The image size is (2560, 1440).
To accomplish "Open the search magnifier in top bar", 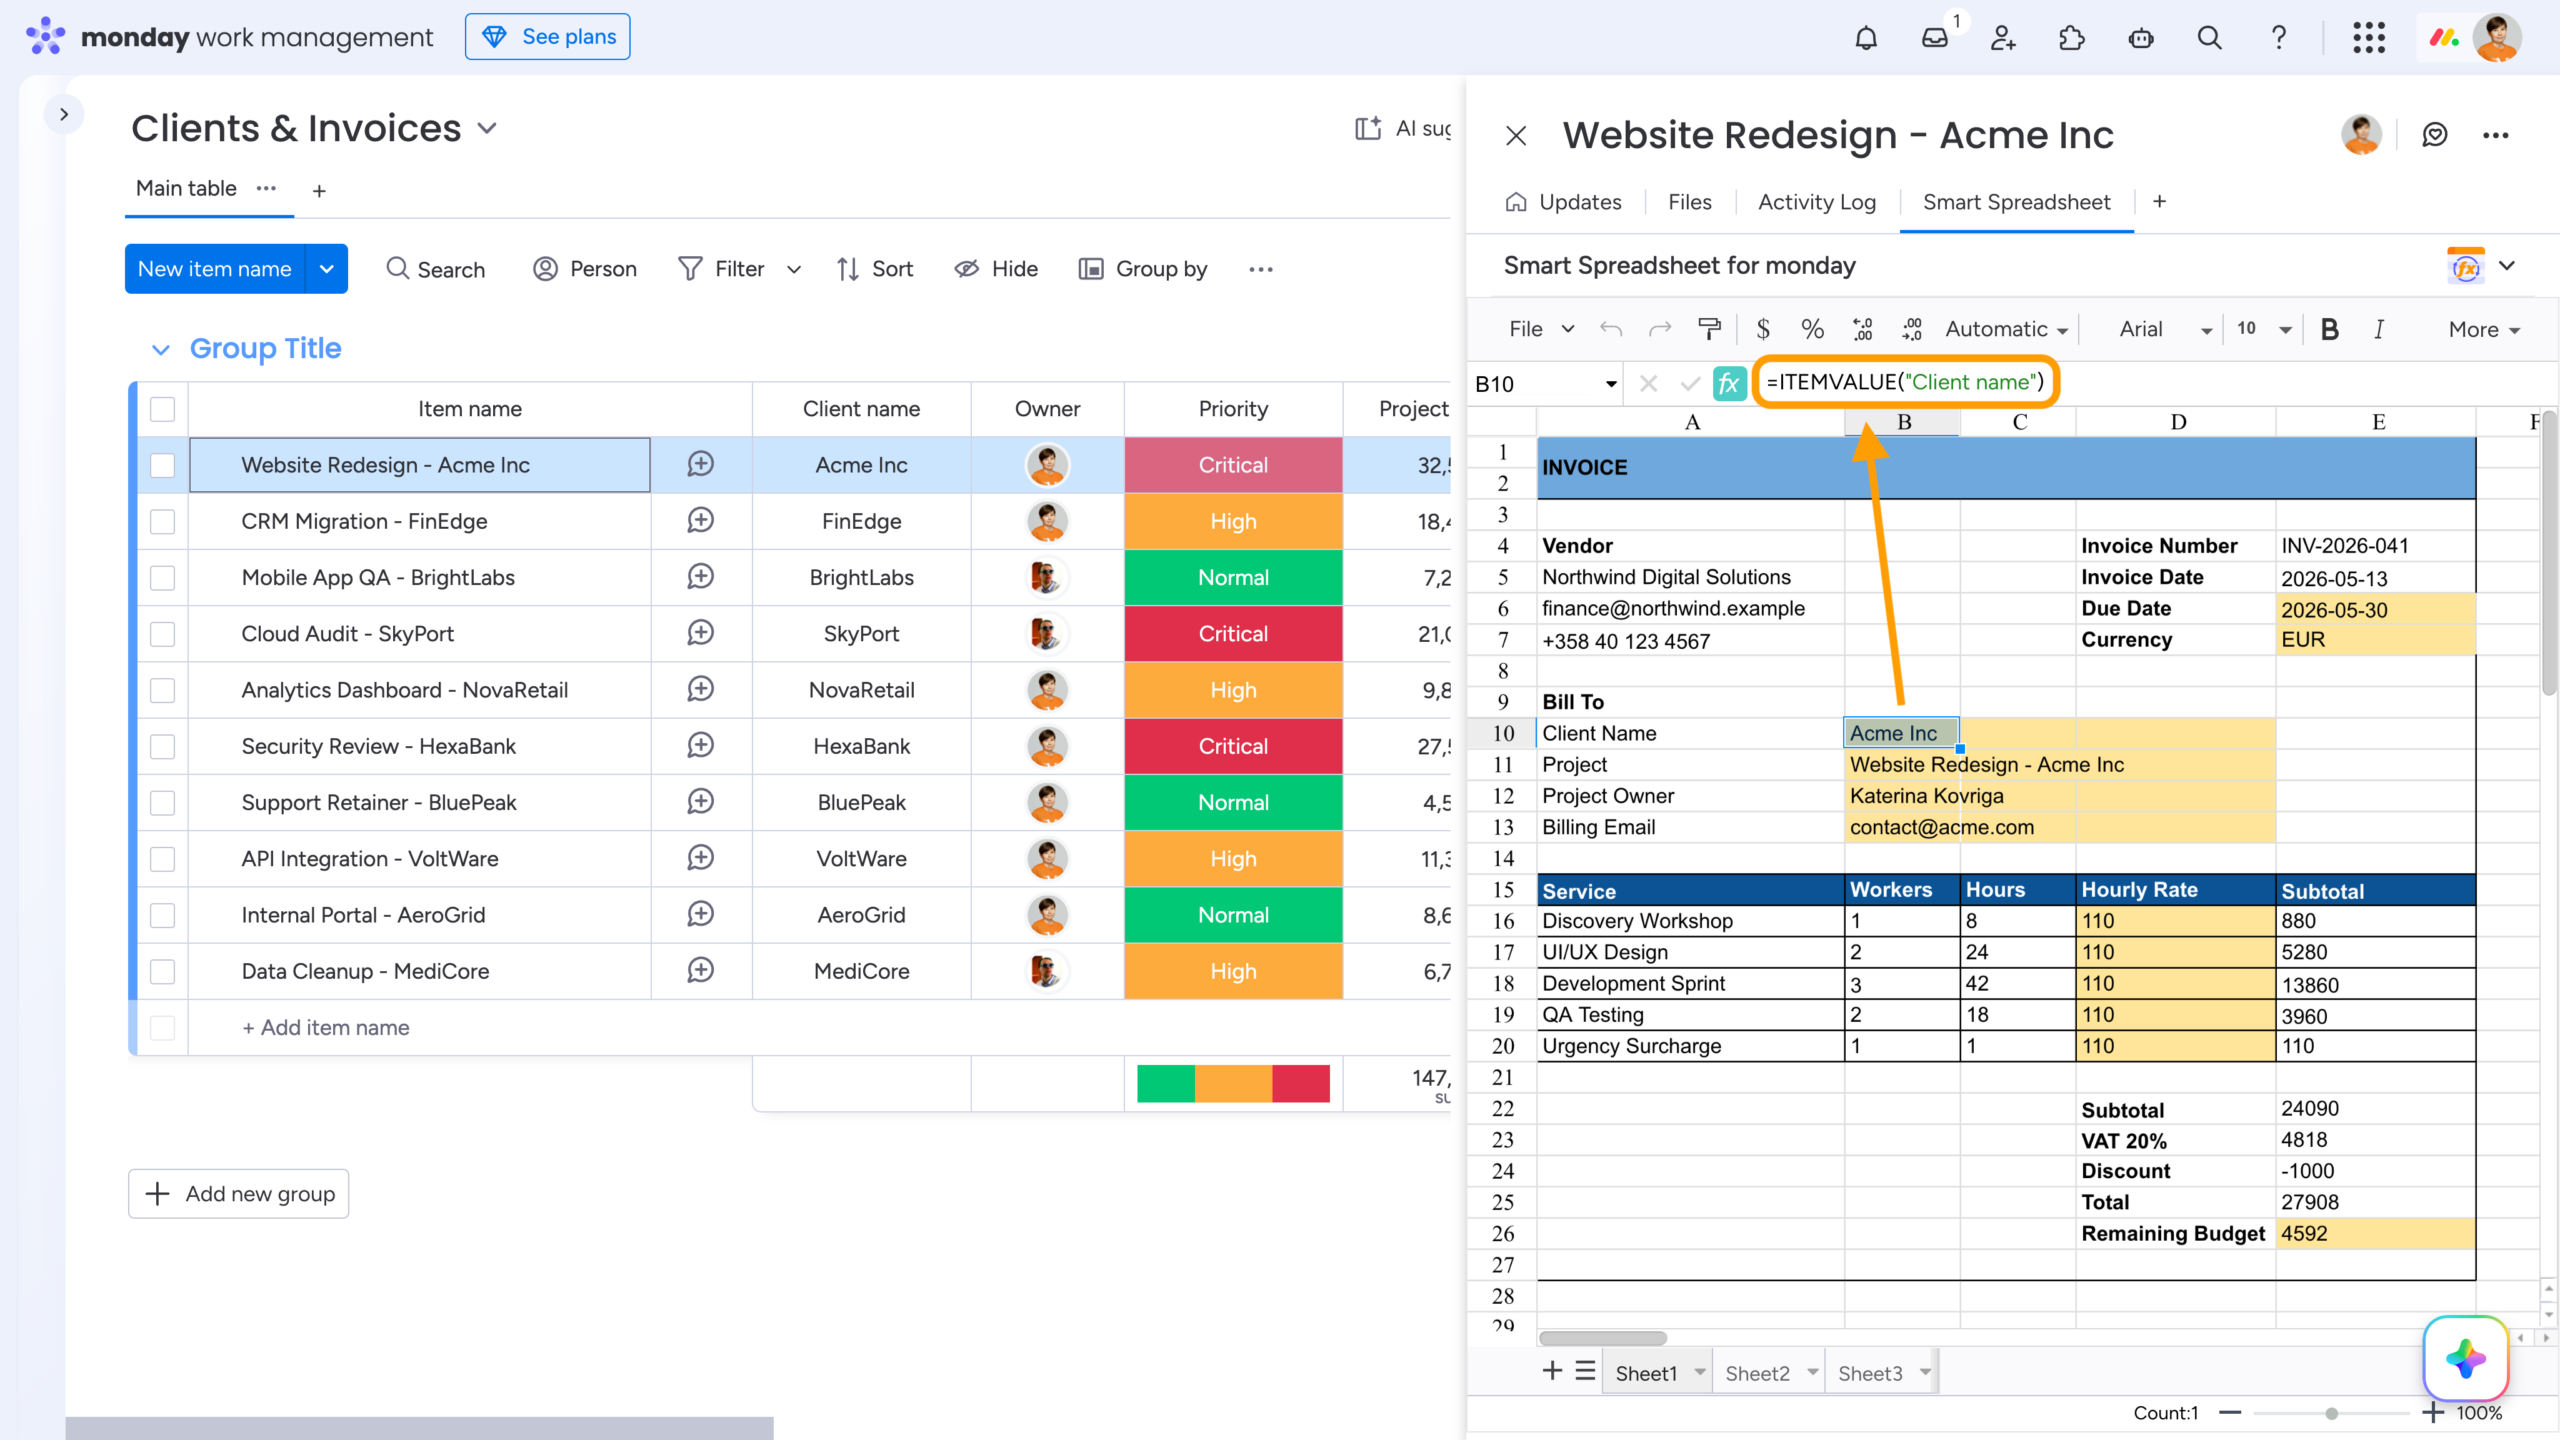I will 2209,38.
